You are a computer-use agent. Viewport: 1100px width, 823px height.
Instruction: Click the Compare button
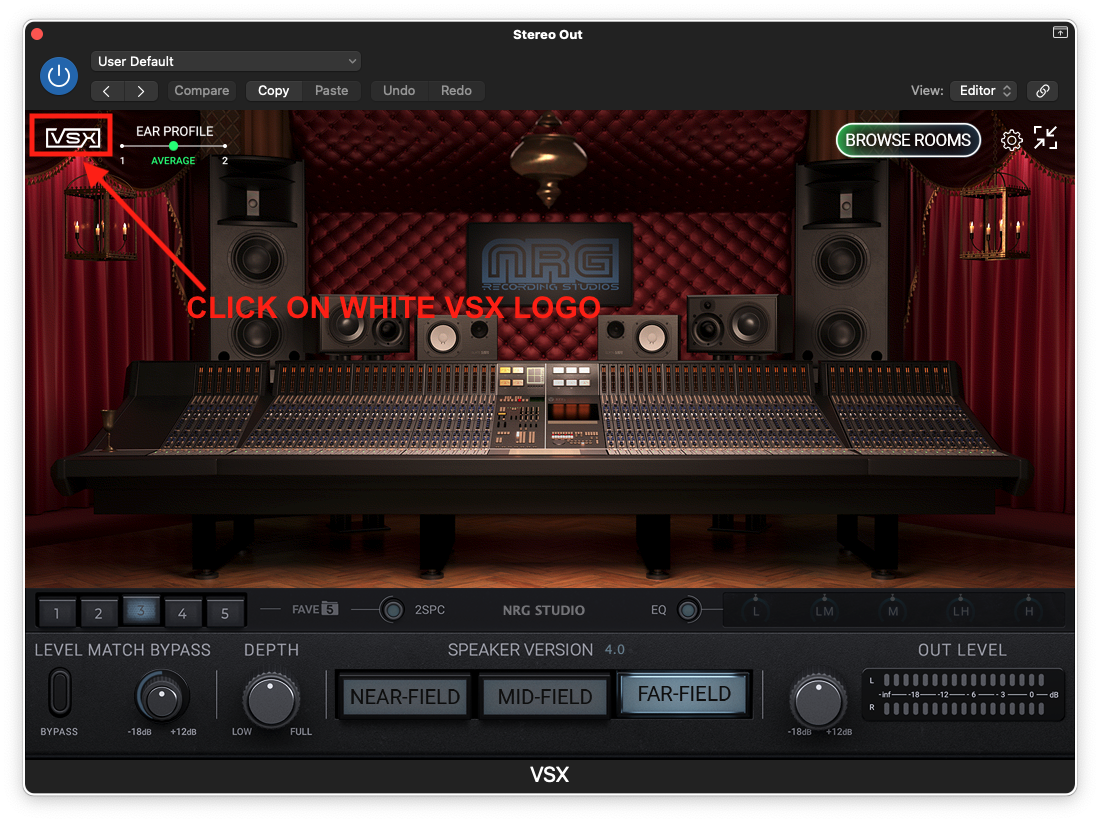click(x=201, y=91)
